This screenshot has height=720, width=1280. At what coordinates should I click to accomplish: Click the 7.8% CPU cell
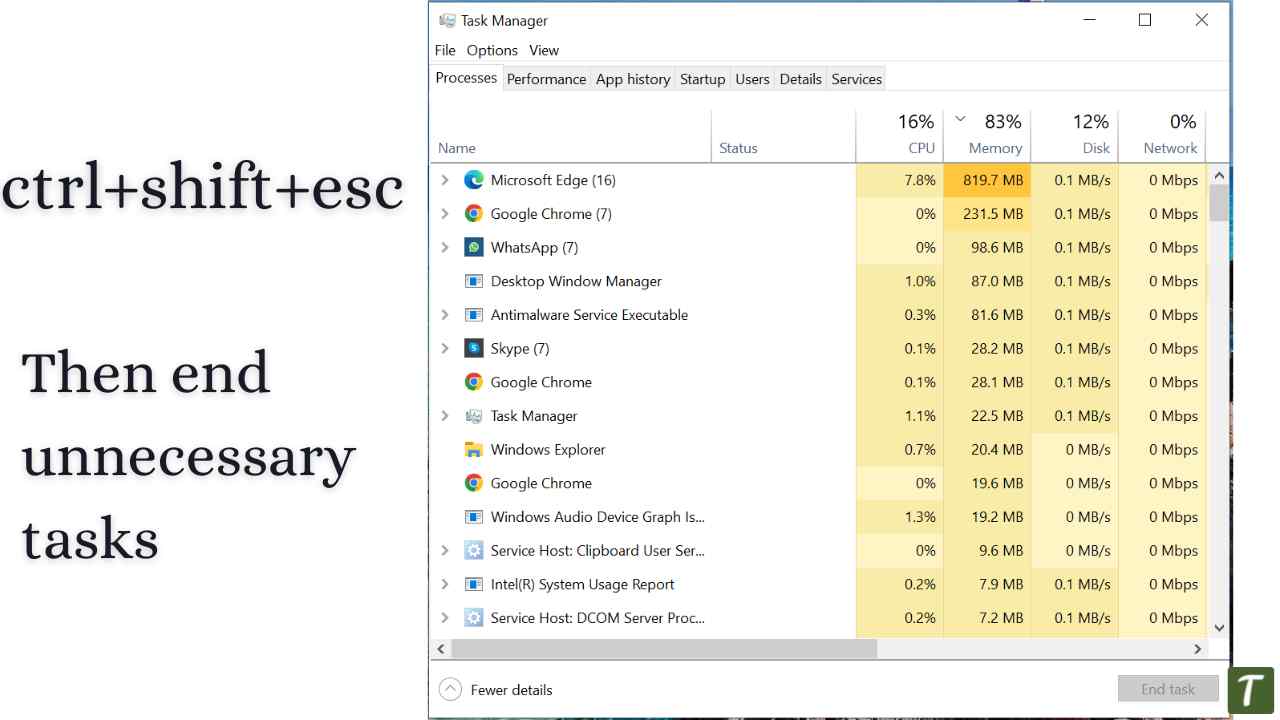pos(900,180)
